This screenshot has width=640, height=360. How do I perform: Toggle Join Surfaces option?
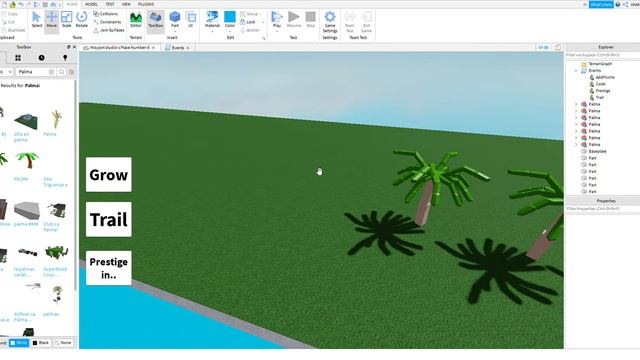click(x=109, y=30)
